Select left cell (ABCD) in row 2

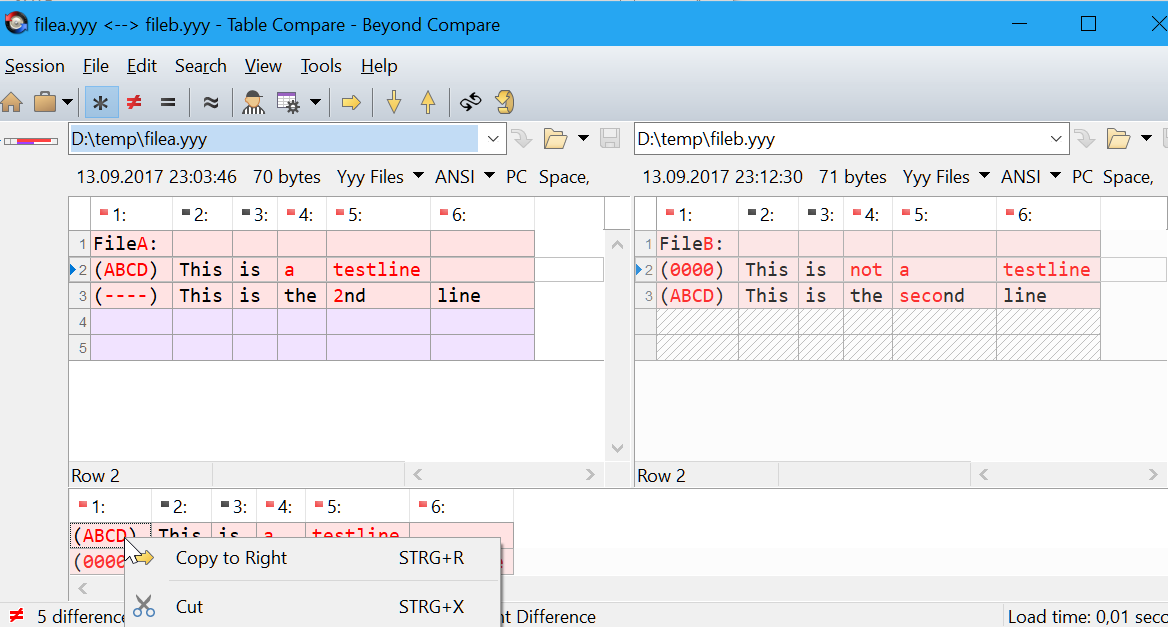[132, 270]
